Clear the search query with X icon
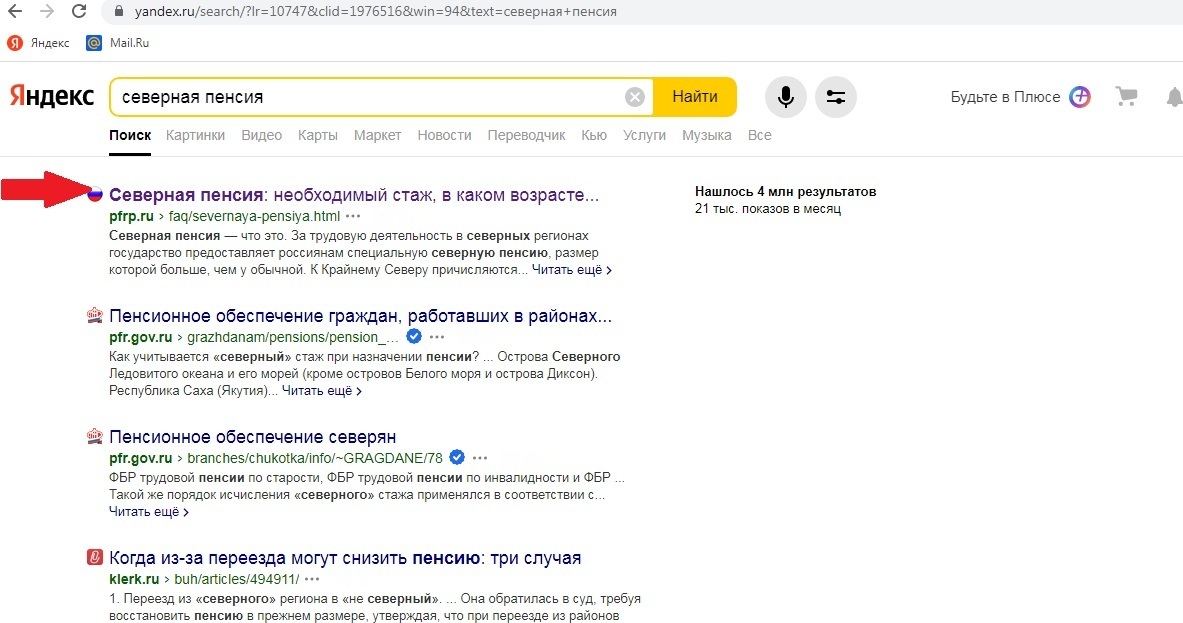Image resolution: width=1183 pixels, height=623 pixels. click(x=635, y=97)
